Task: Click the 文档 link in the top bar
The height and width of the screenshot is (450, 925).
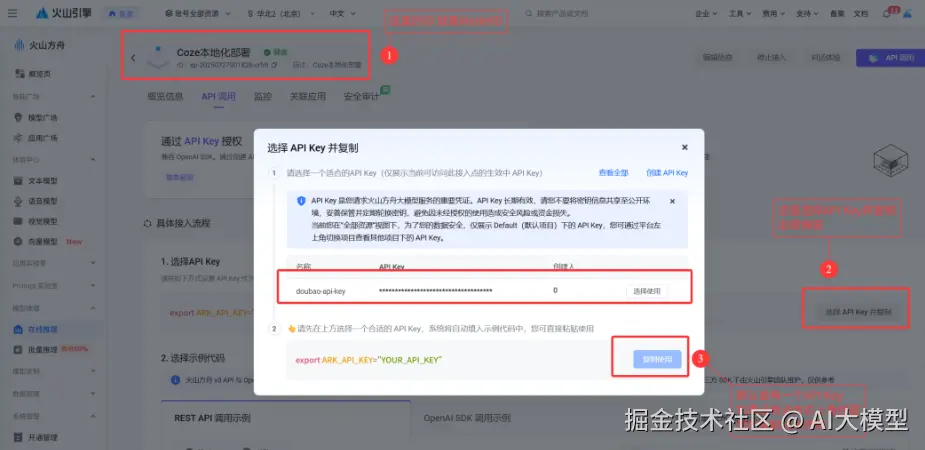Action: click(x=861, y=14)
